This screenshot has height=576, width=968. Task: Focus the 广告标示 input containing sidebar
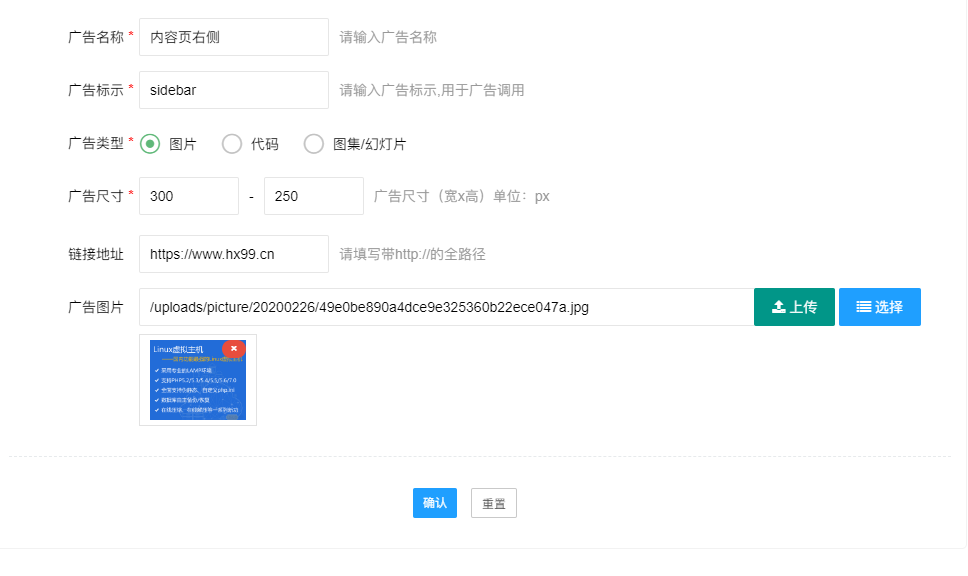click(x=234, y=90)
